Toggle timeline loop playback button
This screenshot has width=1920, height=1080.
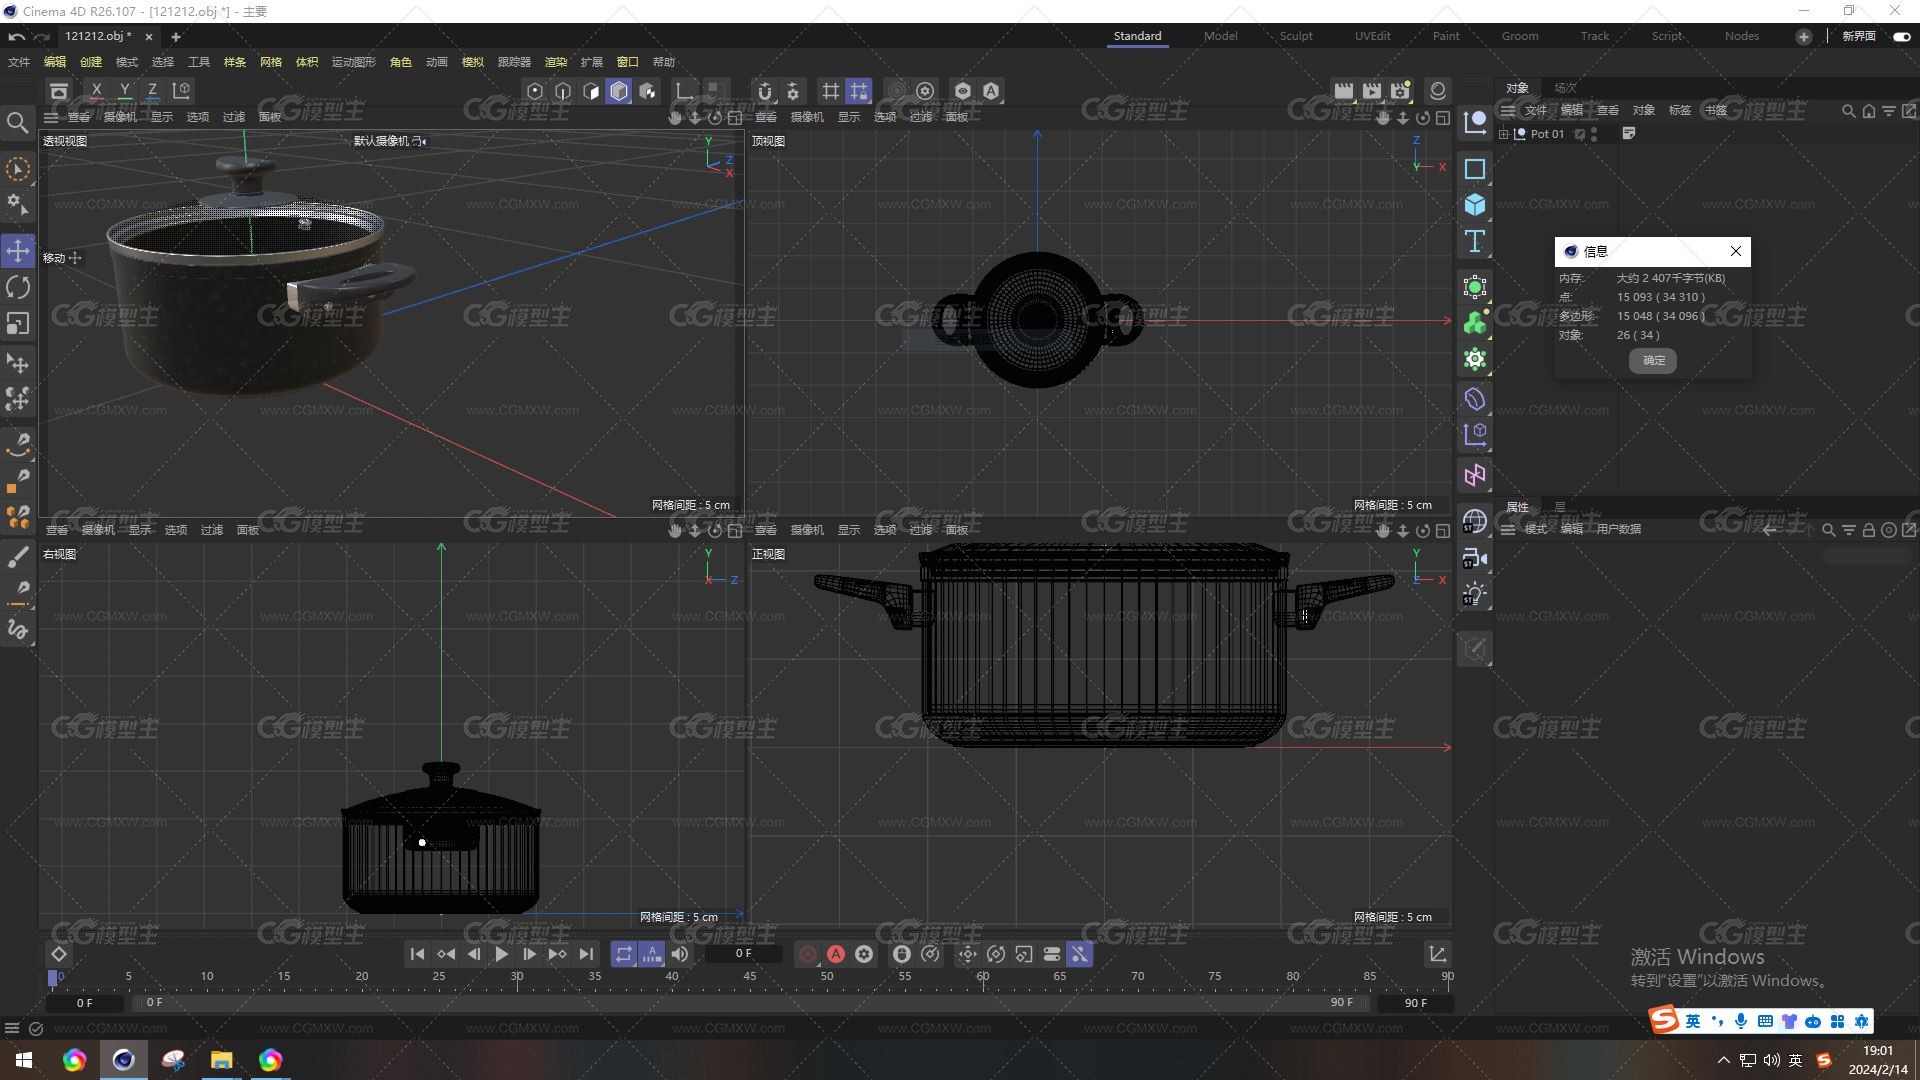pos(623,954)
